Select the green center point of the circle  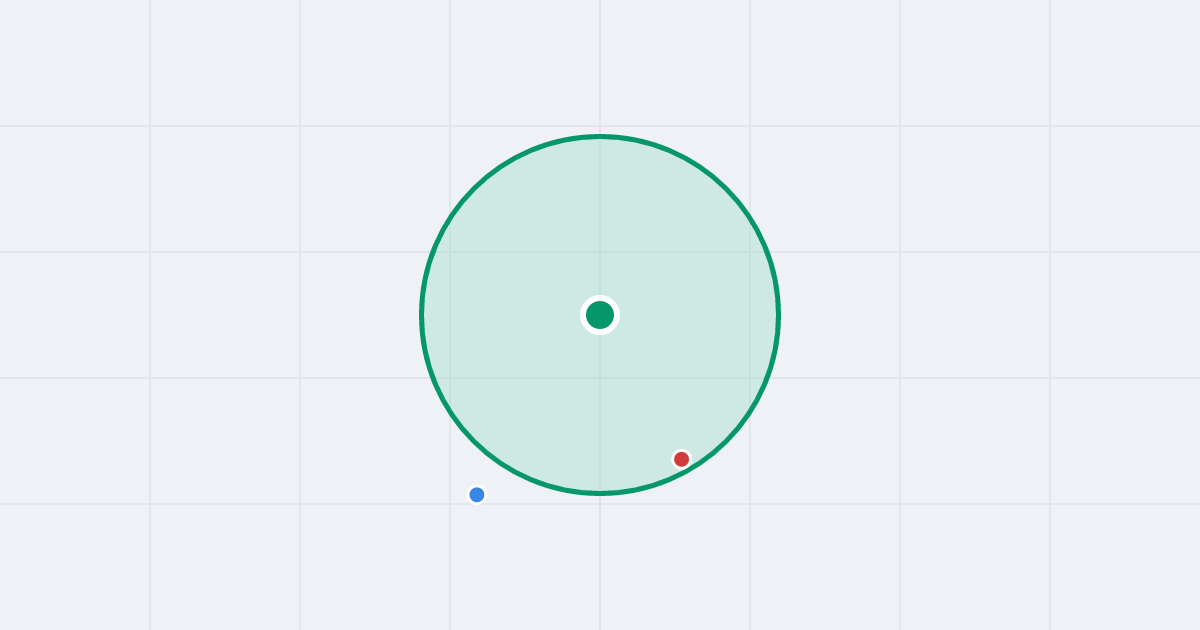(x=600, y=315)
